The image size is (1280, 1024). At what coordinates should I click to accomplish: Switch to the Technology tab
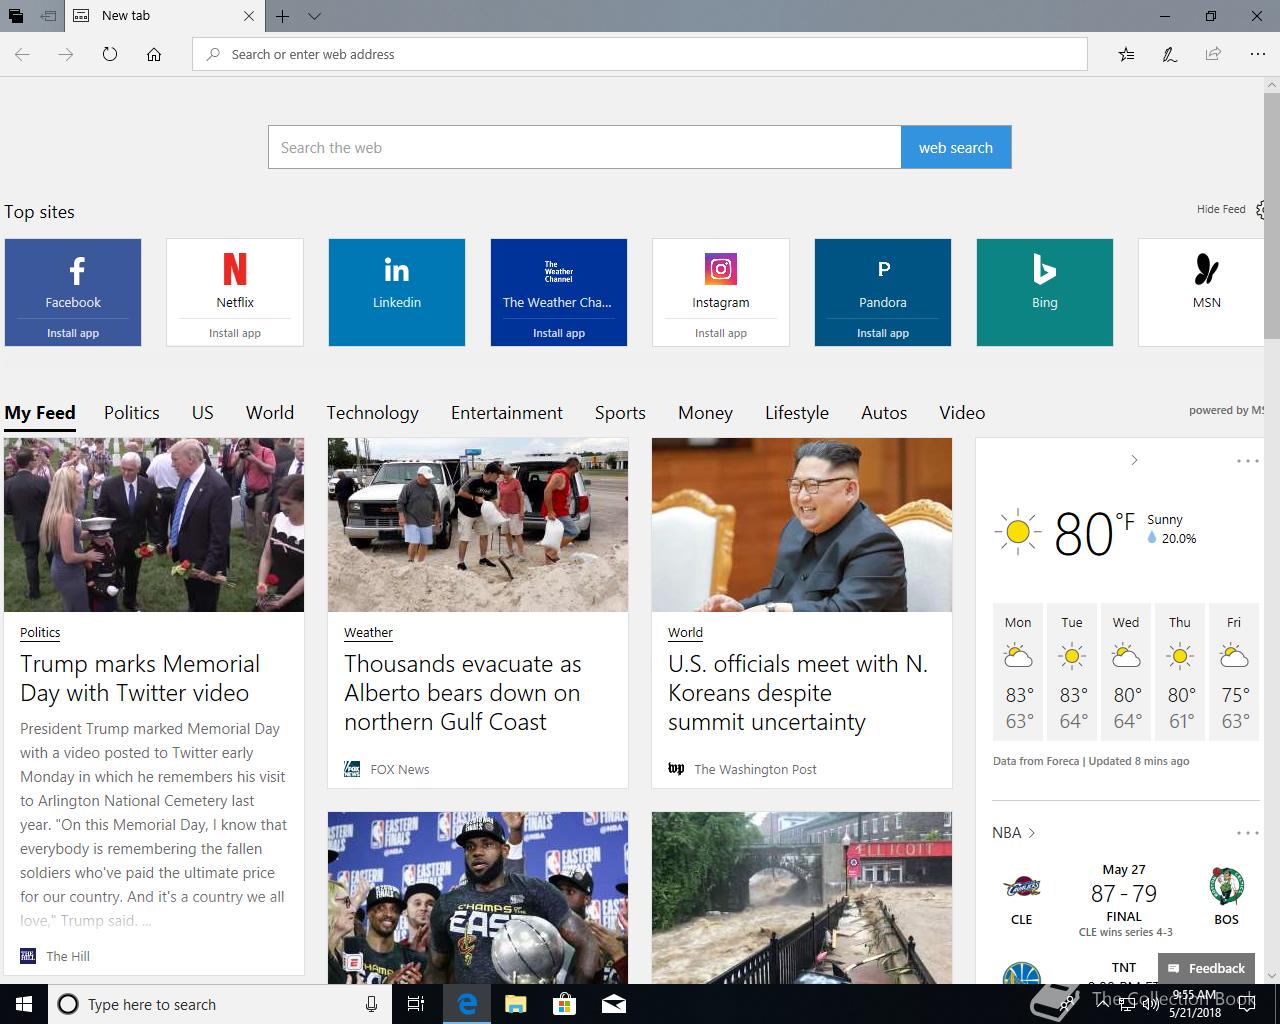click(372, 413)
